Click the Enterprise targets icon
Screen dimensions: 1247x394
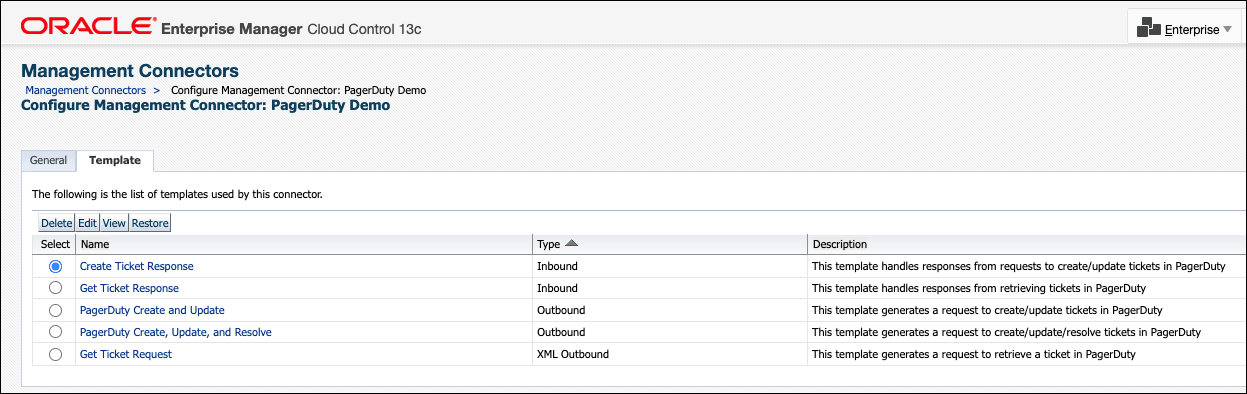click(x=1149, y=29)
